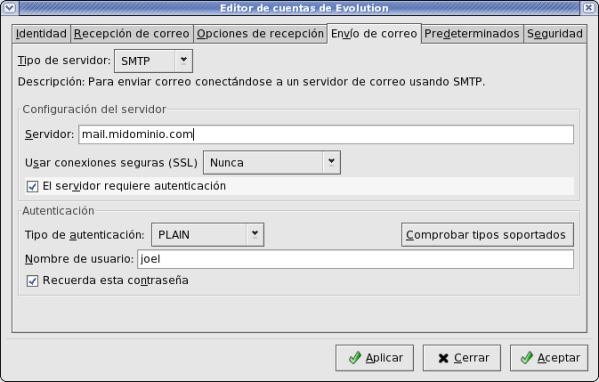Click the Configuración del servidor label
Image resolution: width=599 pixels, height=382 pixels.
(x=94, y=109)
